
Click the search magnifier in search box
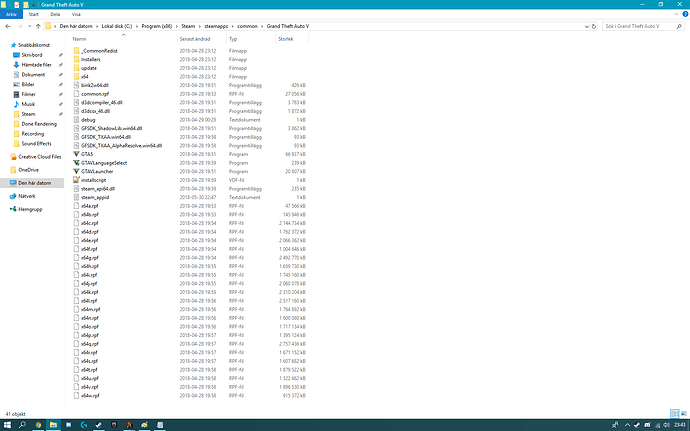point(679,26)
